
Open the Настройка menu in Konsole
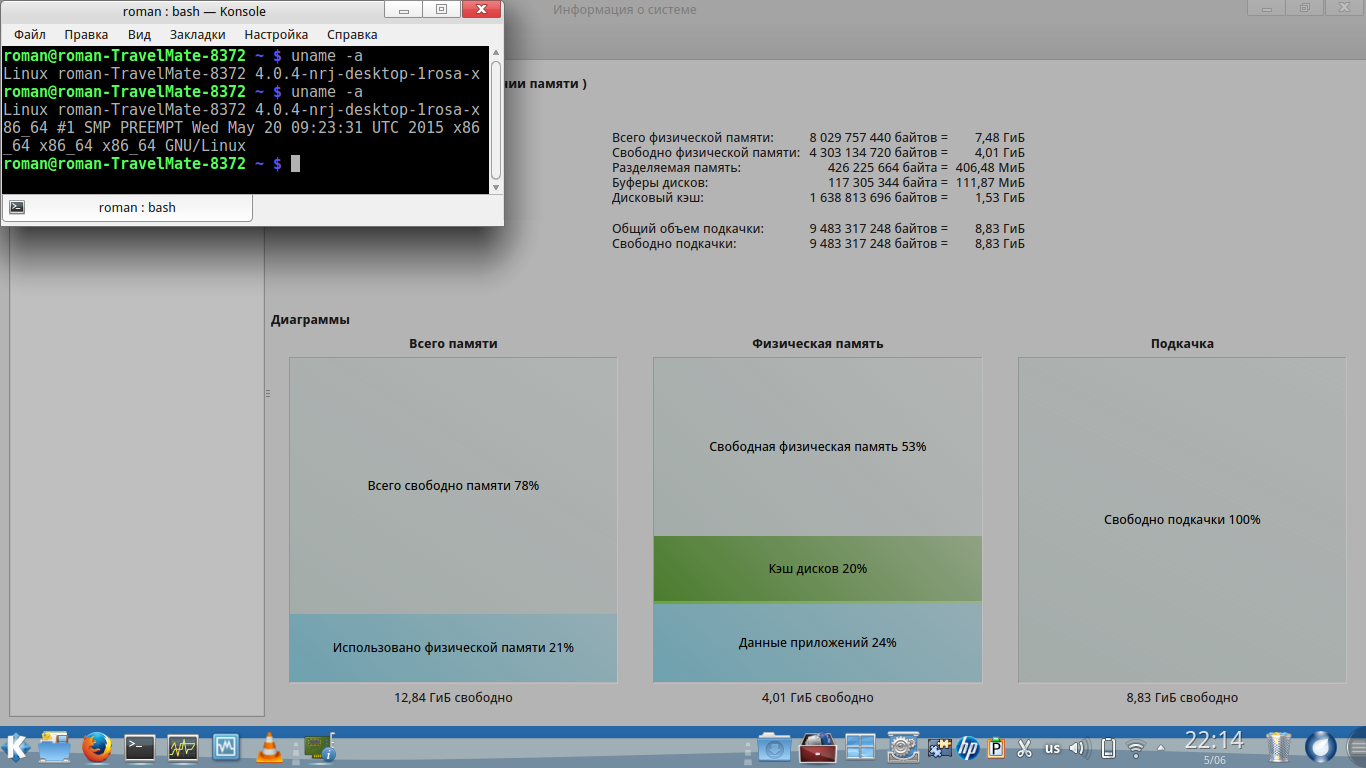pyautogui.click(x=275, y=34)
